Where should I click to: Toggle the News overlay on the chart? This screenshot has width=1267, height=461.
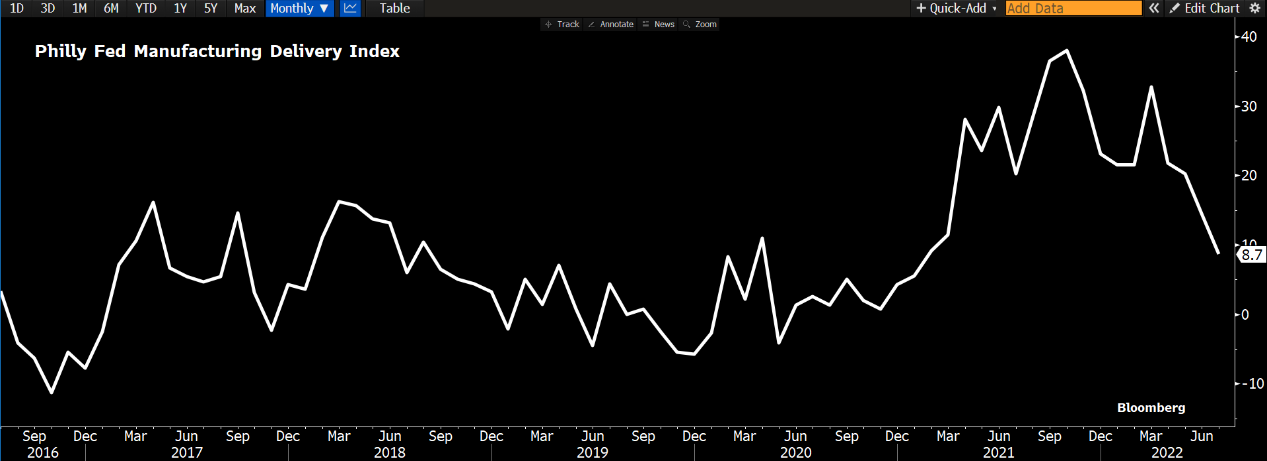pos(658,24)
